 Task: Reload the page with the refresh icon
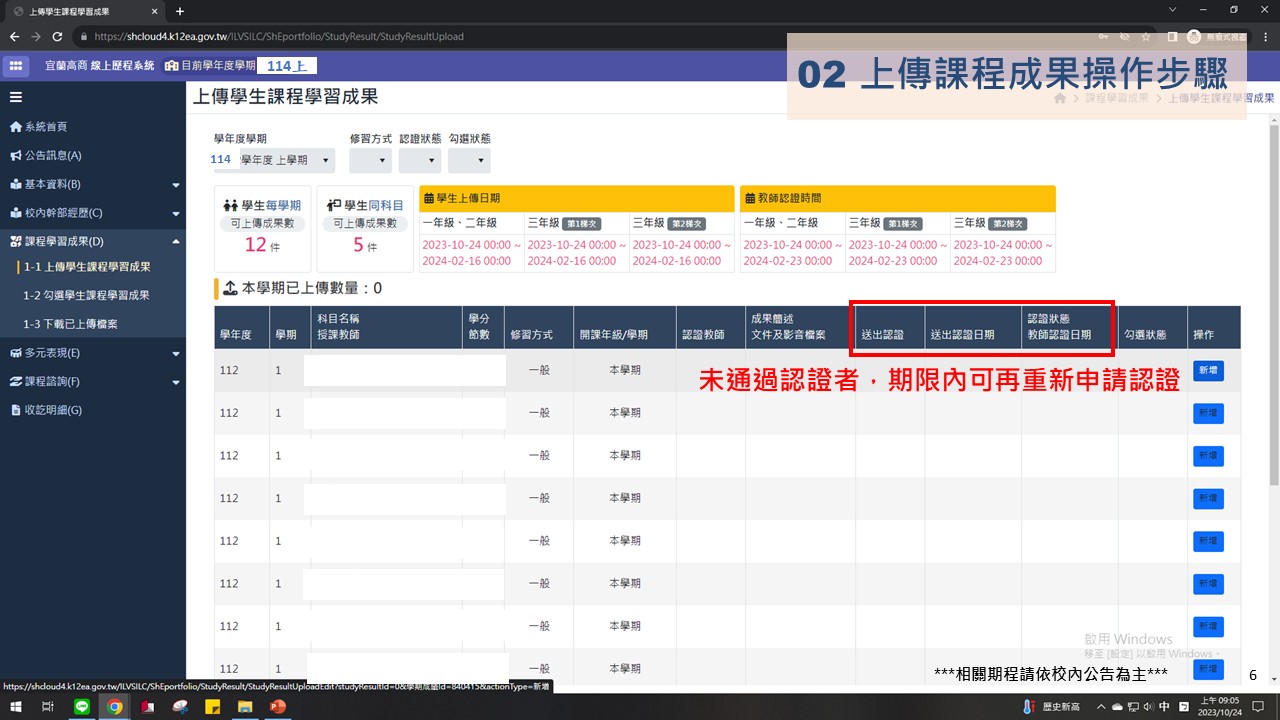tap(57, 36)
